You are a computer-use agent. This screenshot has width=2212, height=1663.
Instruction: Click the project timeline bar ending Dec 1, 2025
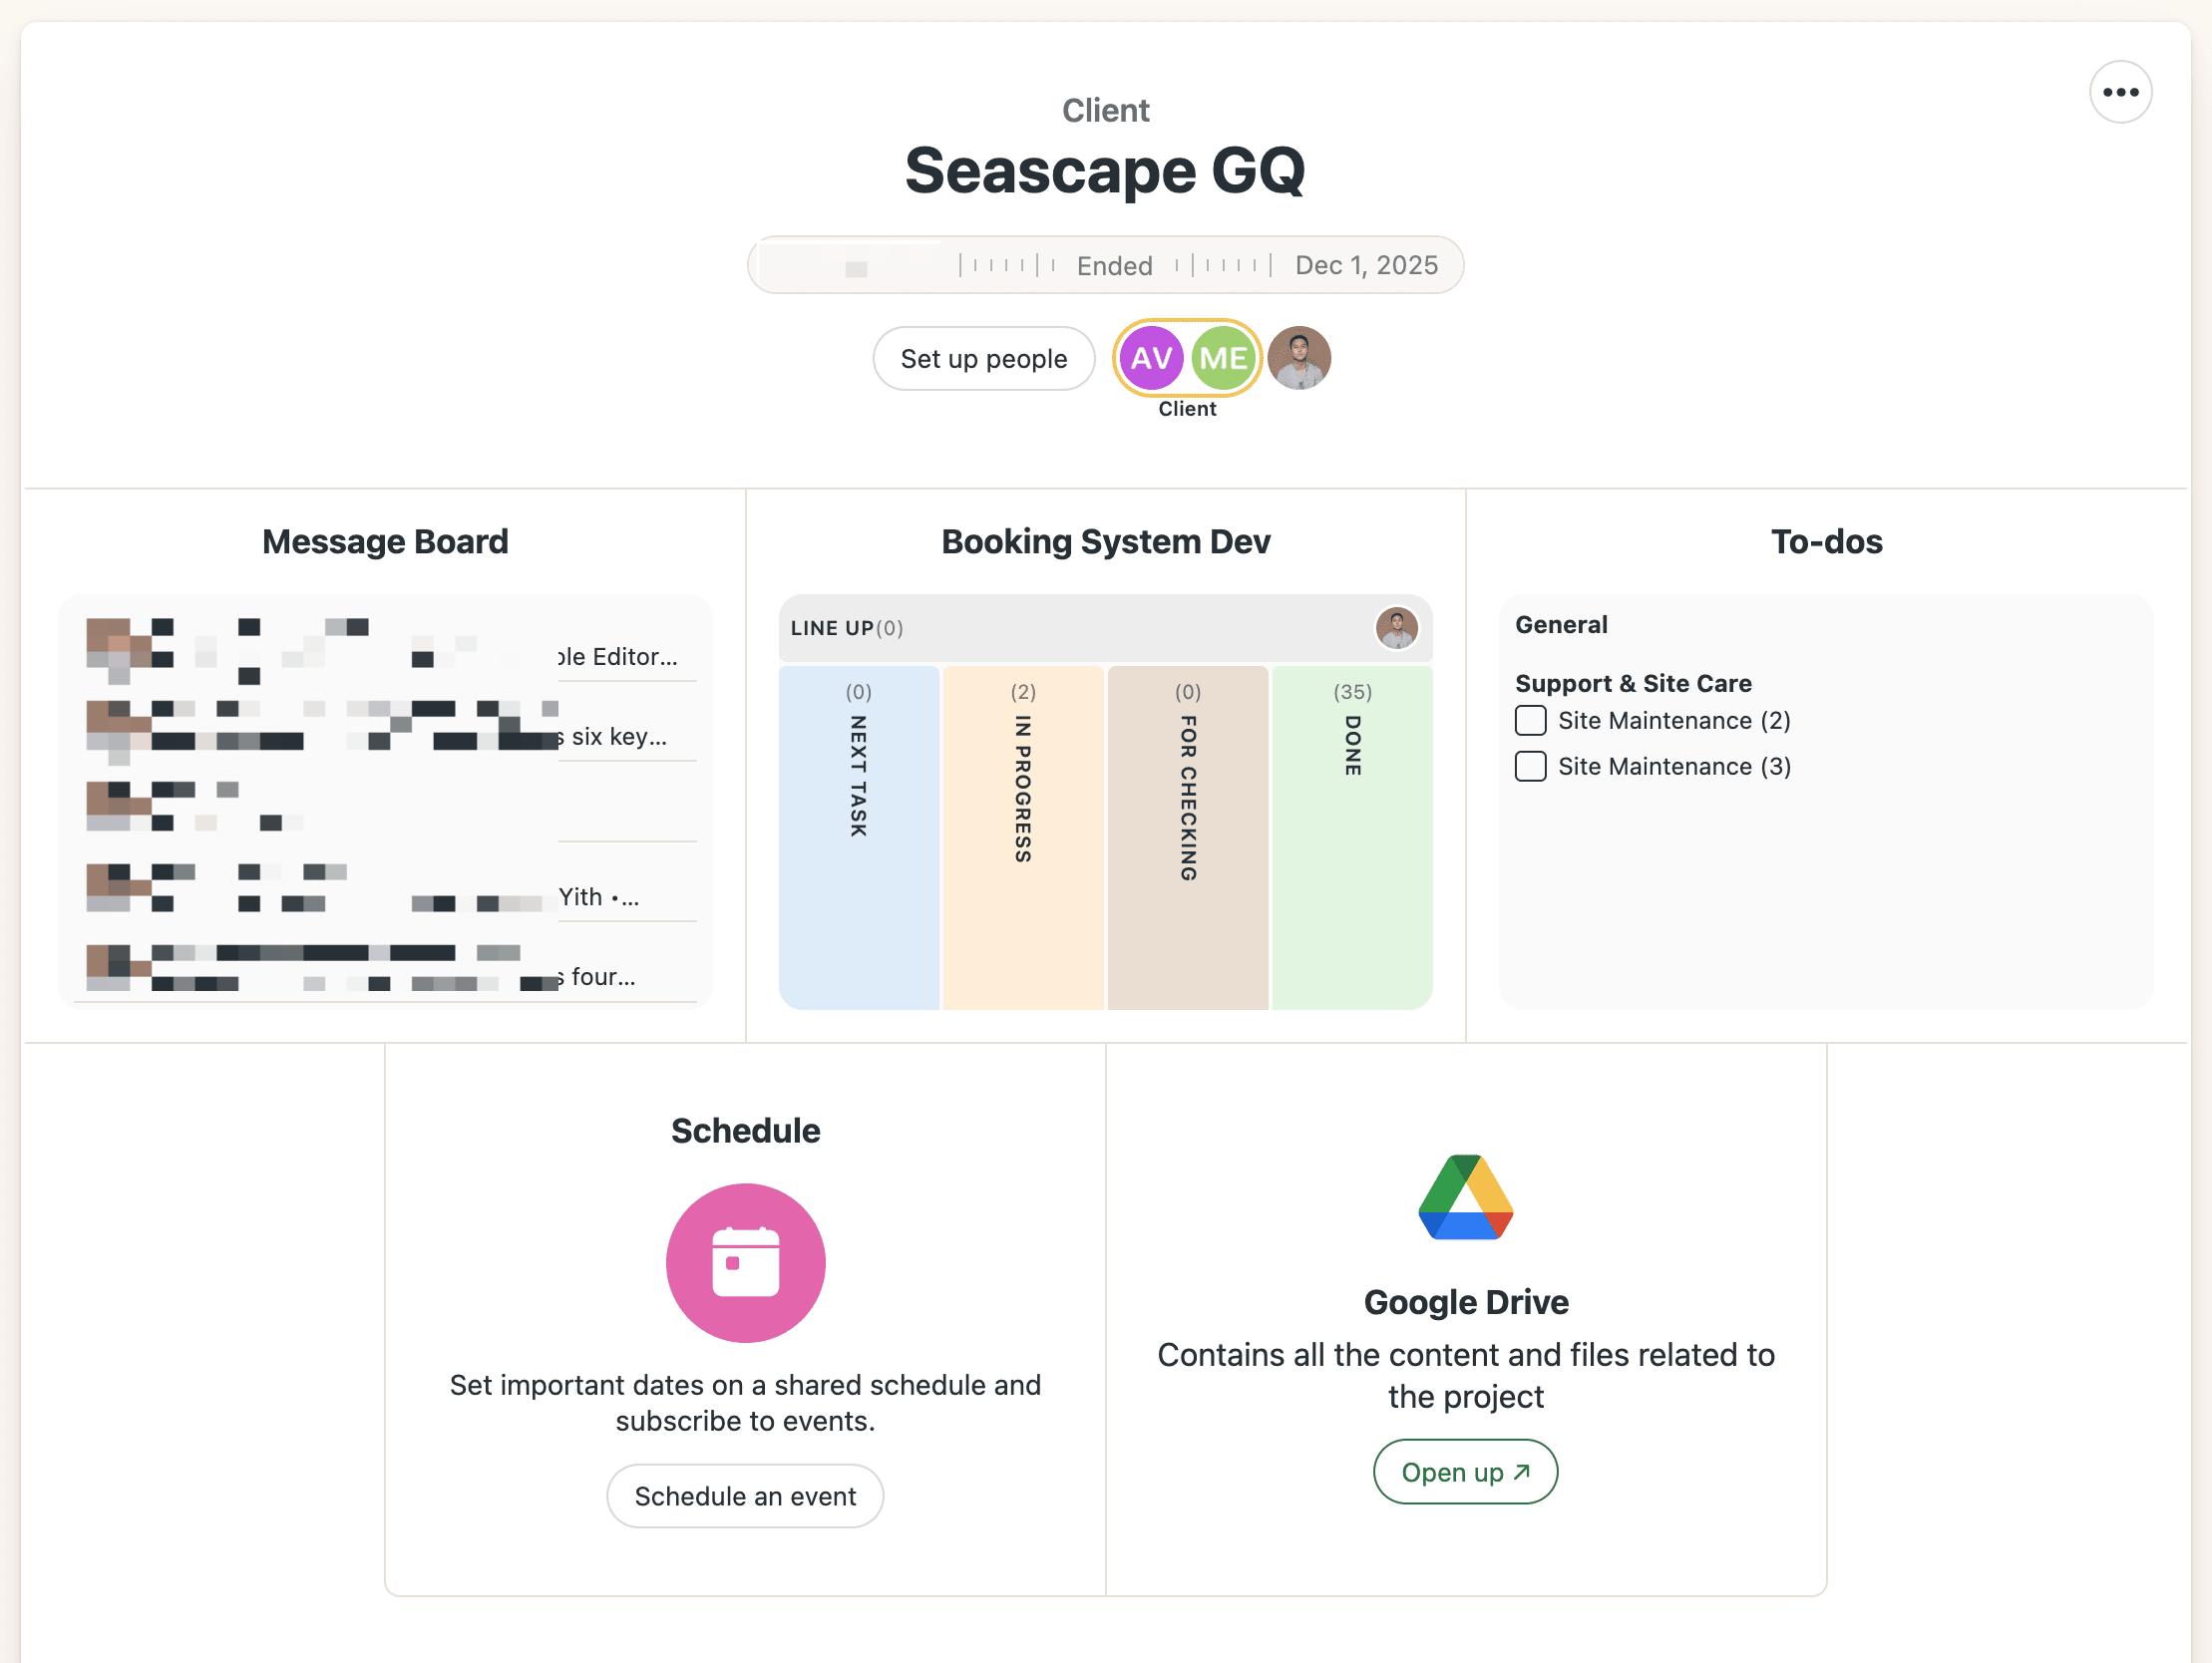click(1105, 265)
